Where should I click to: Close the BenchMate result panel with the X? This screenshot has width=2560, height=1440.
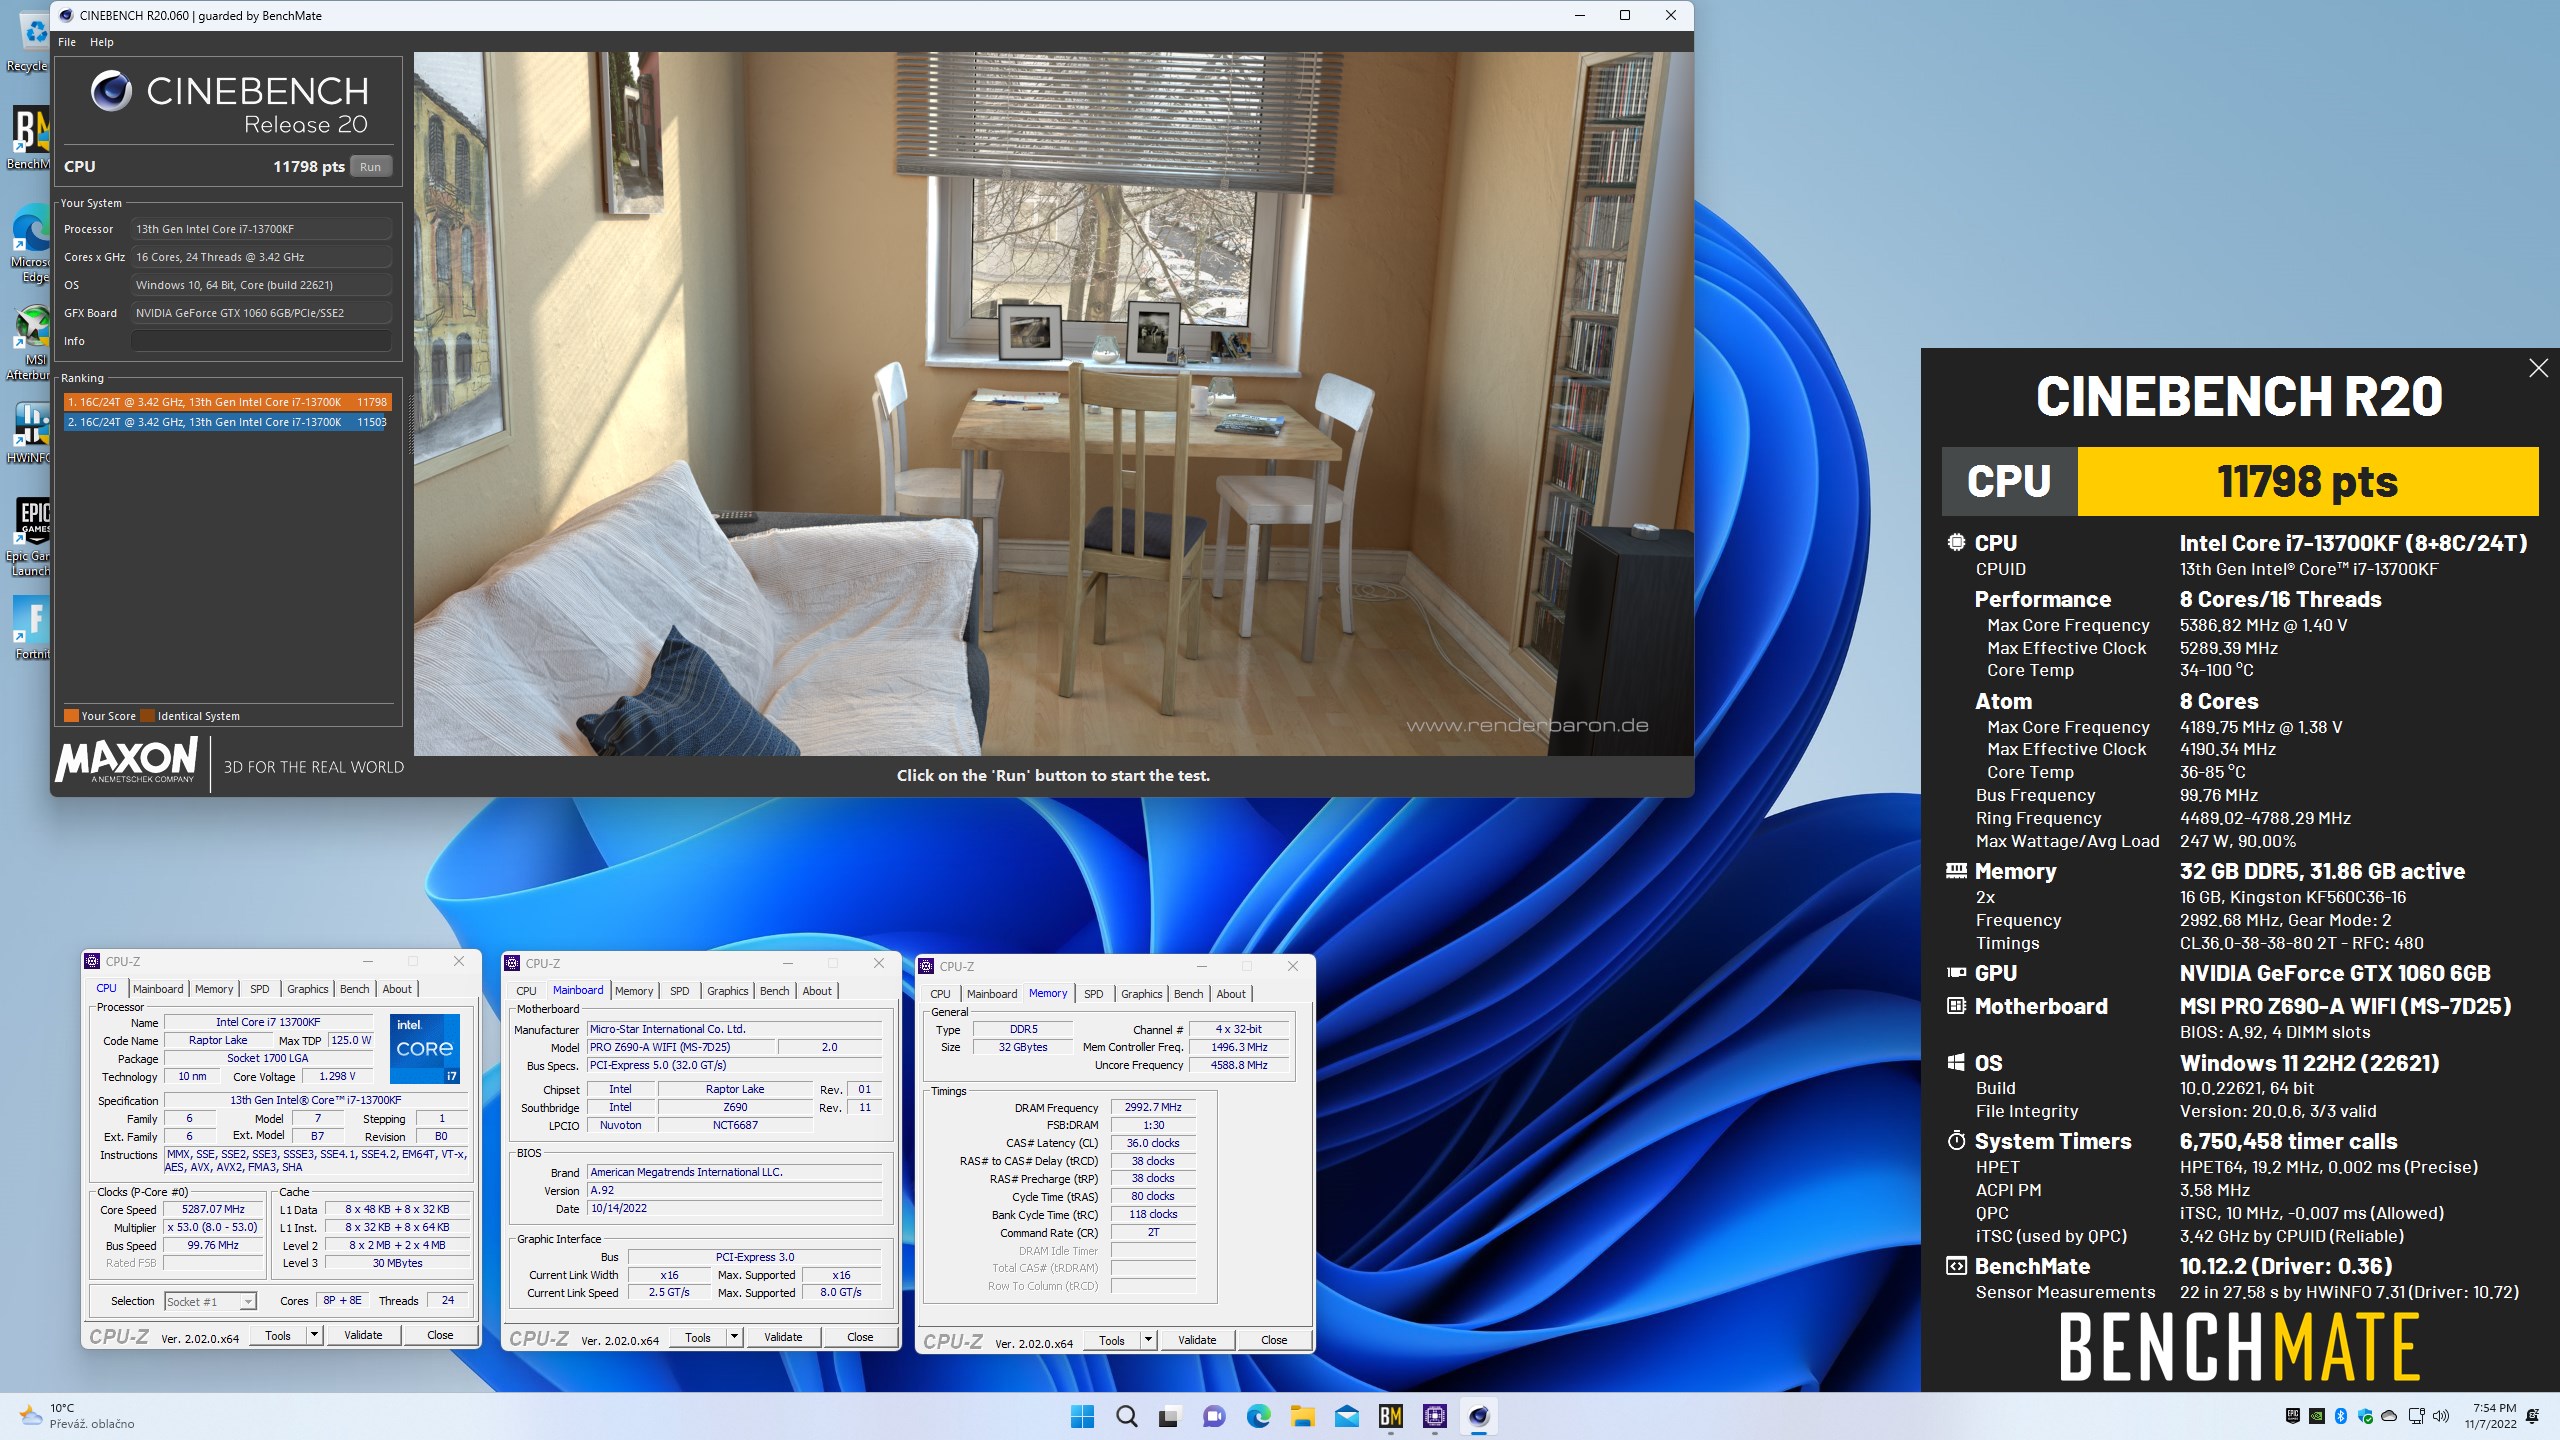tap(2538, 368)
